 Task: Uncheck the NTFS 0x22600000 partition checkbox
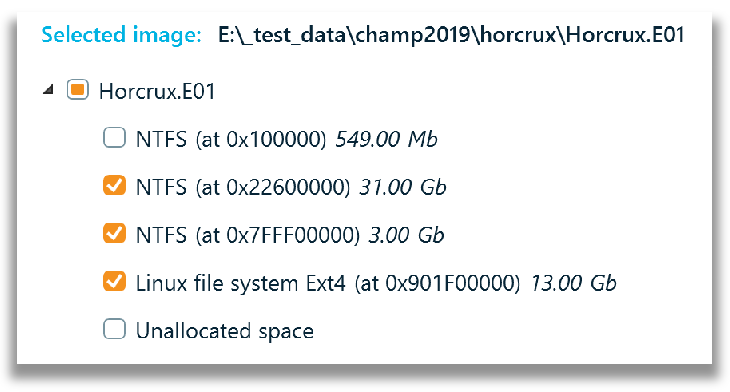(x=114, y=185)
